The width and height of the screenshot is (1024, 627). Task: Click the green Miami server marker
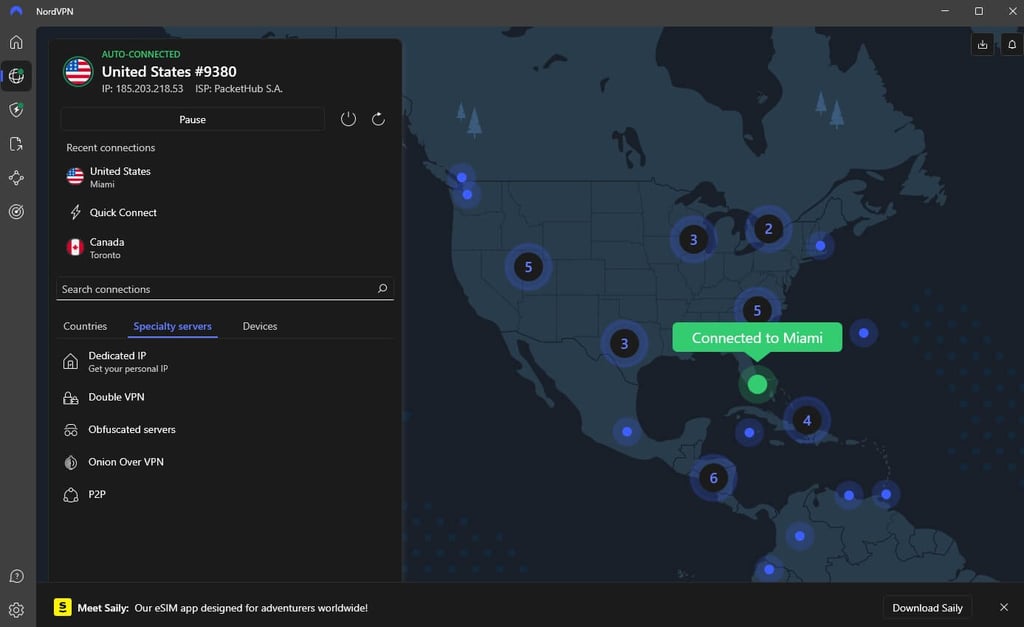point(757,384)
